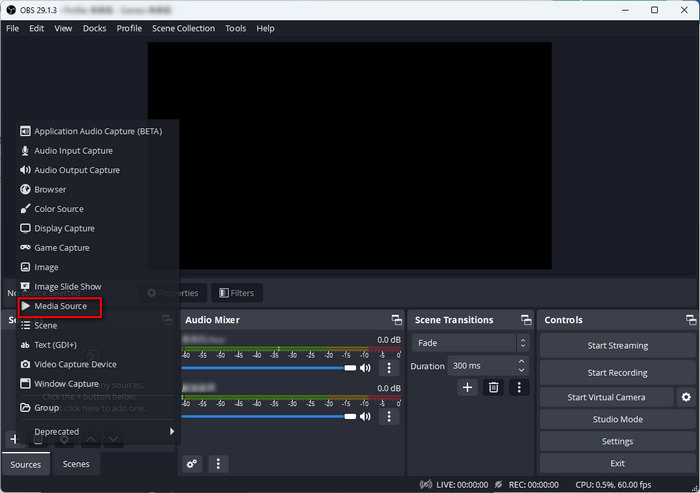This screenshot has width=700, height=493.
Task: Pop out the Audio Mixer dock
Action: (x=396, y=320)
